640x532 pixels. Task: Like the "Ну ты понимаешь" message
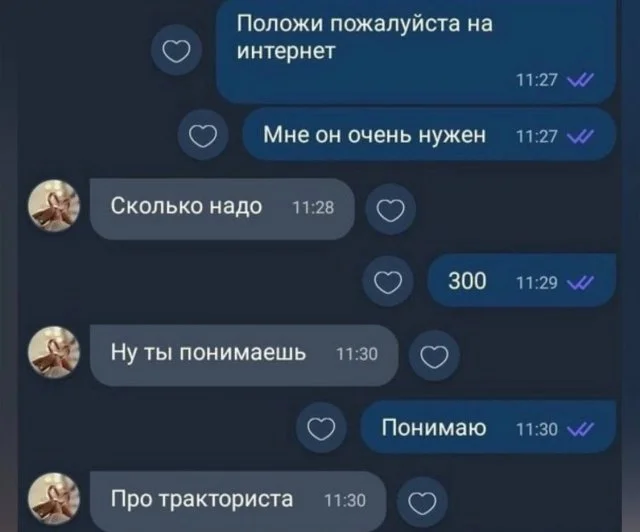(434, 356)
